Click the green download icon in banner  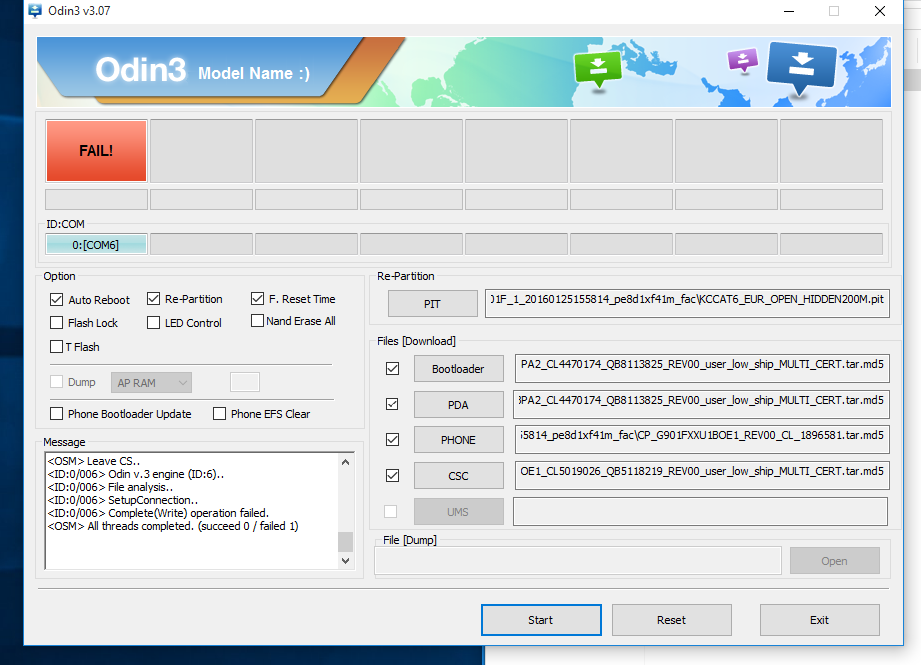pyautogui.click(x=597, y=69)
